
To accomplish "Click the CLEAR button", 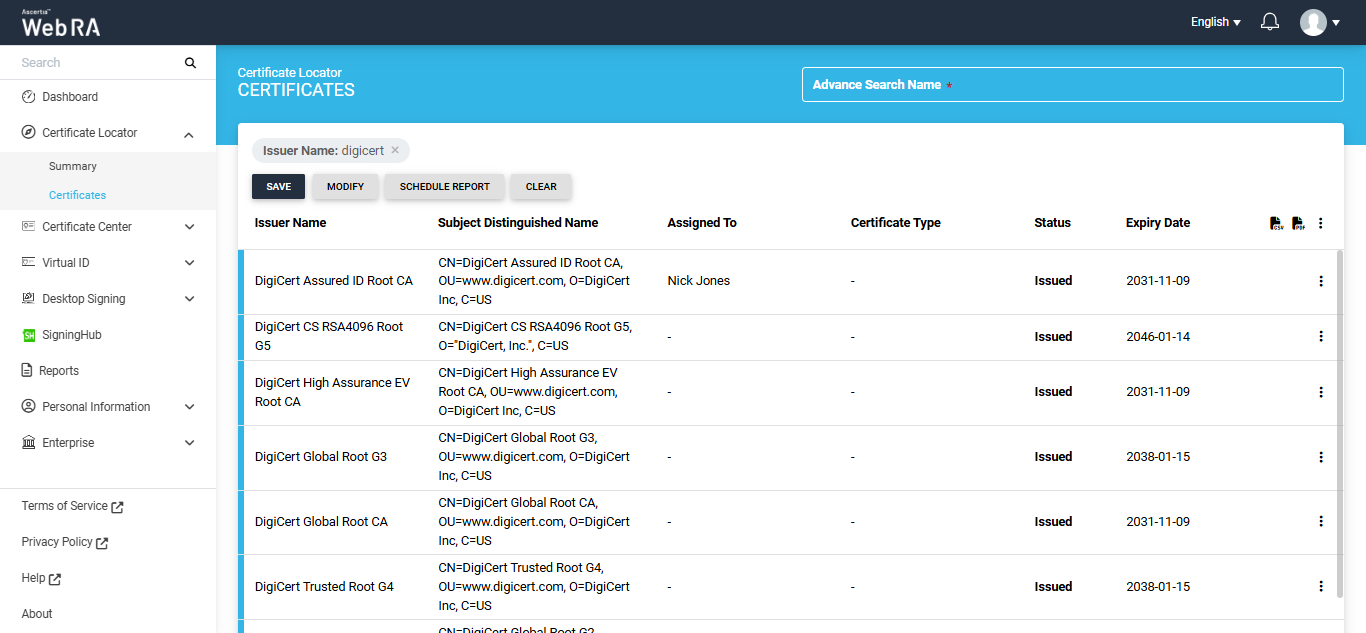I will coord(541,187).
